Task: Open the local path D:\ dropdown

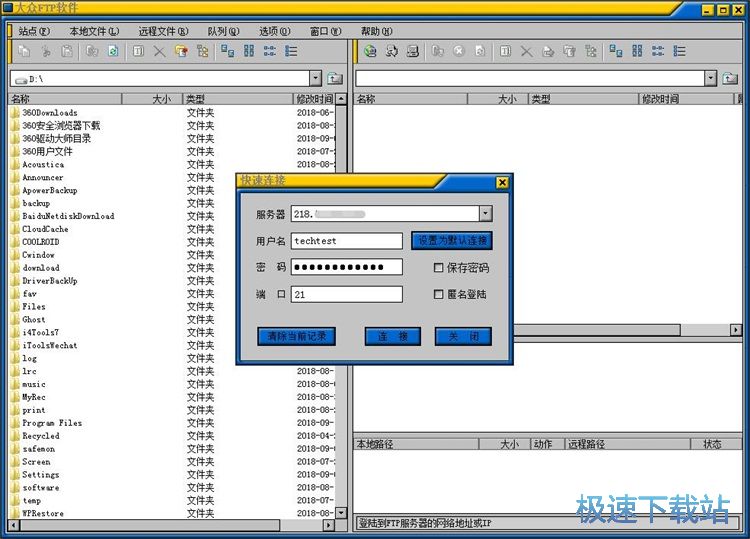Action: click(315, 78)
